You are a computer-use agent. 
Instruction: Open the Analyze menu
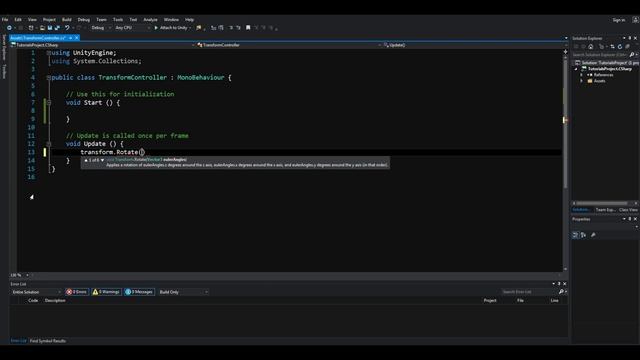150,20
